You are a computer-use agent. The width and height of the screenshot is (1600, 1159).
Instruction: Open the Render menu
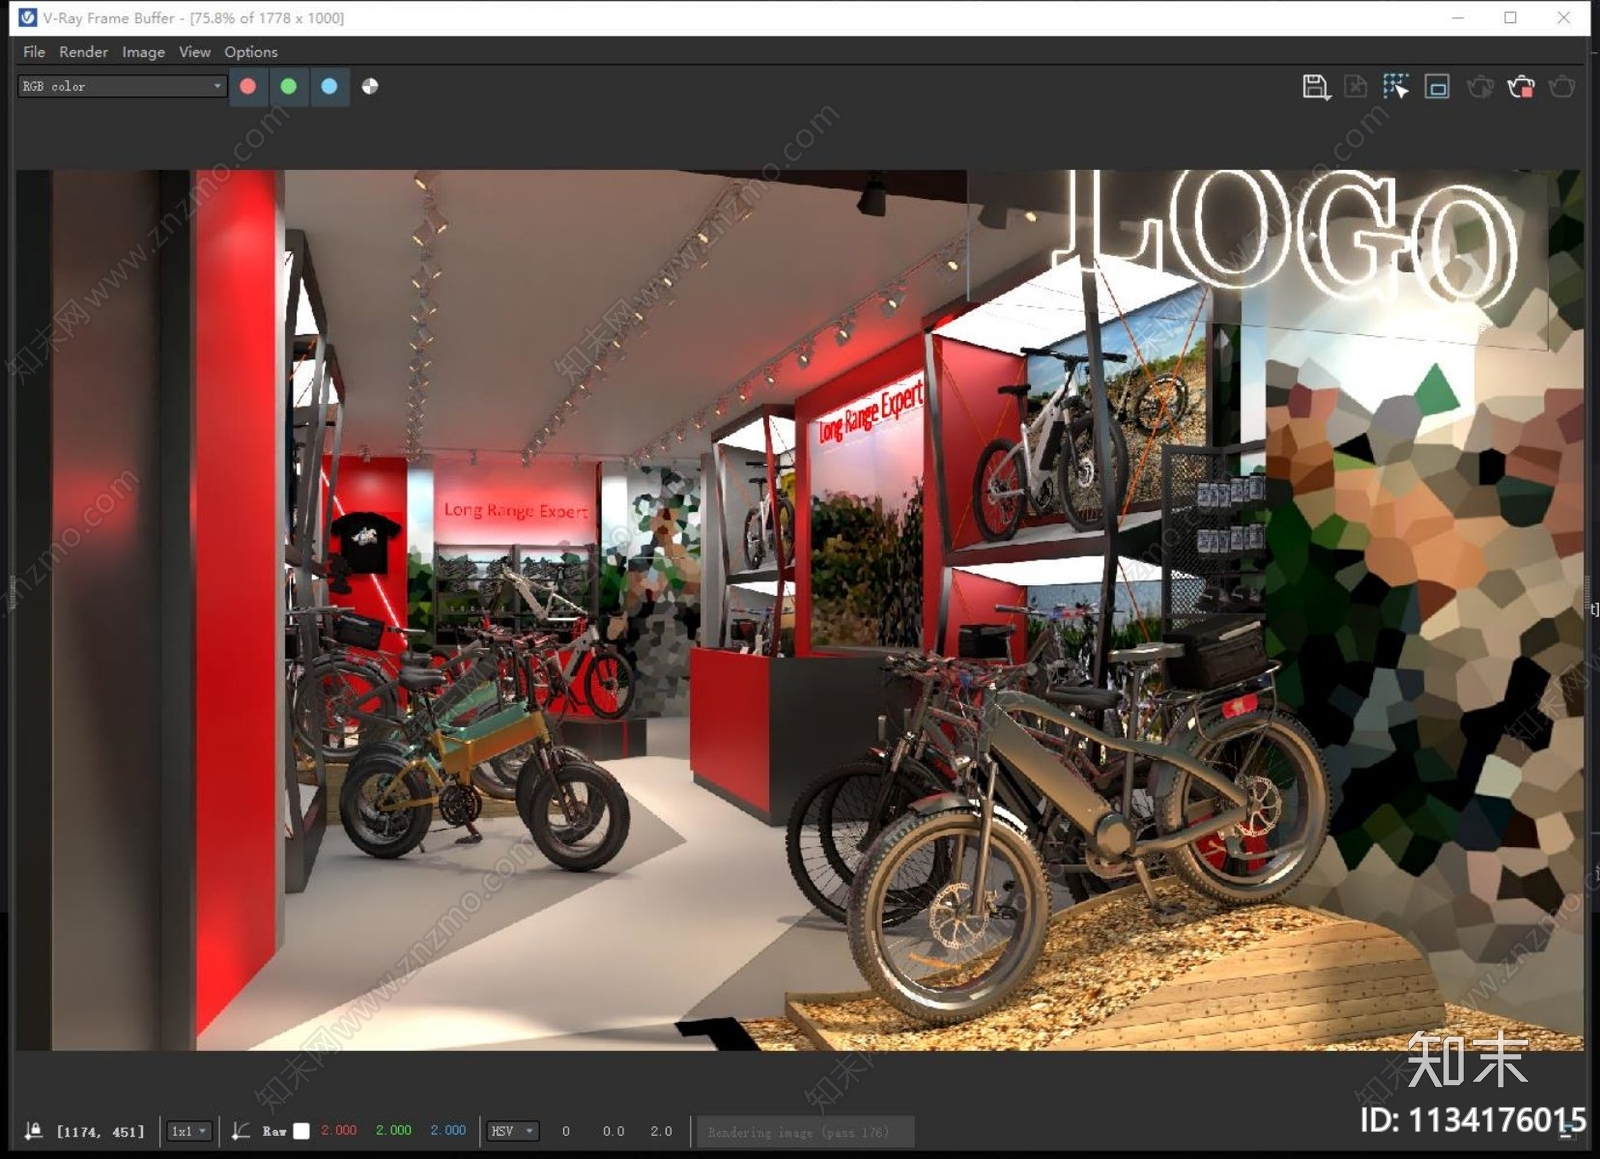[83, 52]
